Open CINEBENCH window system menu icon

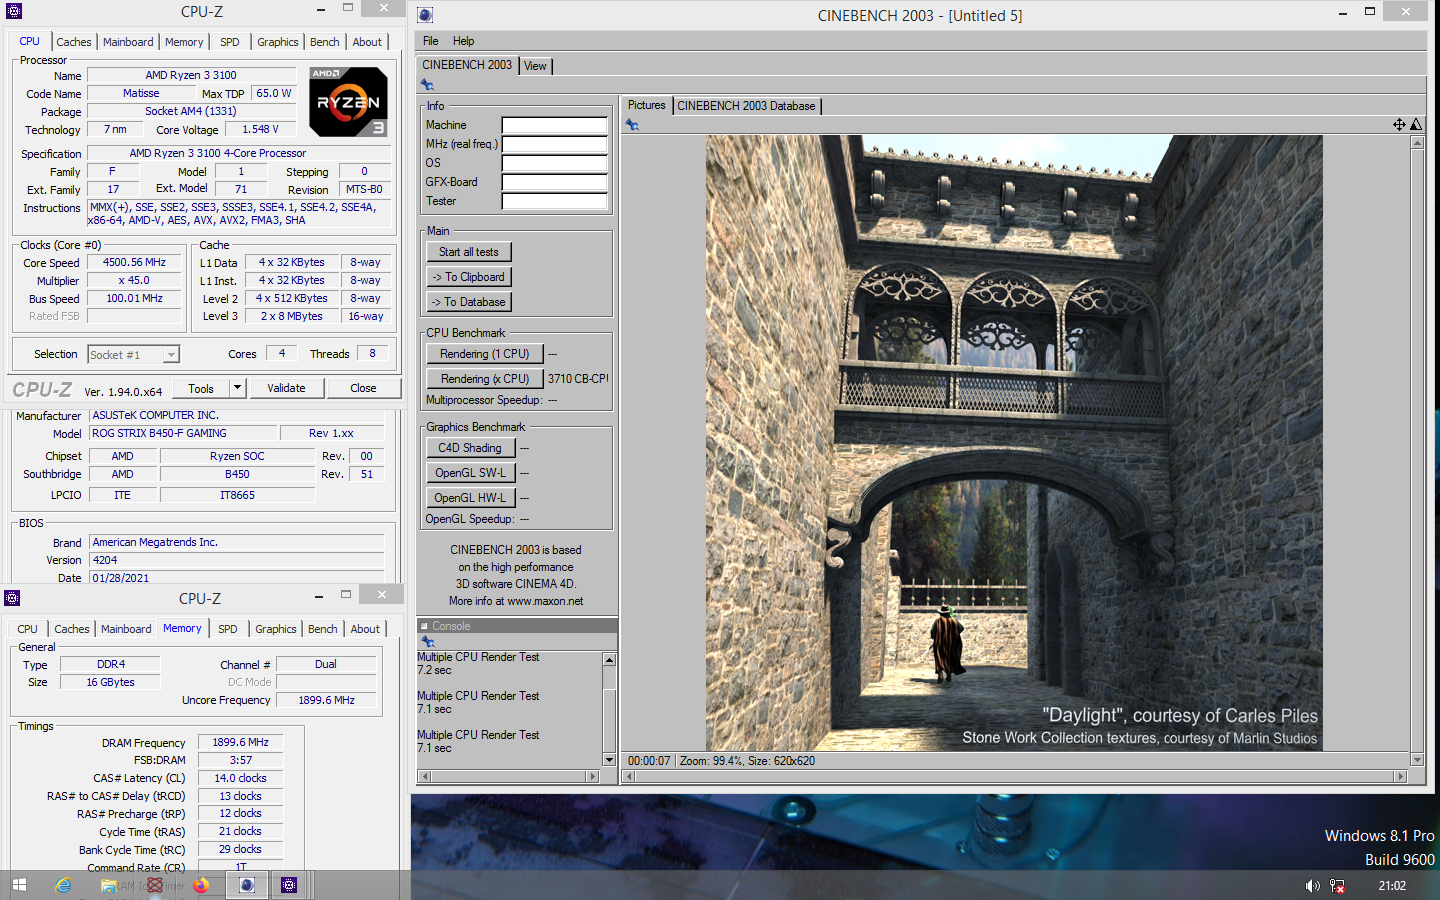425,15
